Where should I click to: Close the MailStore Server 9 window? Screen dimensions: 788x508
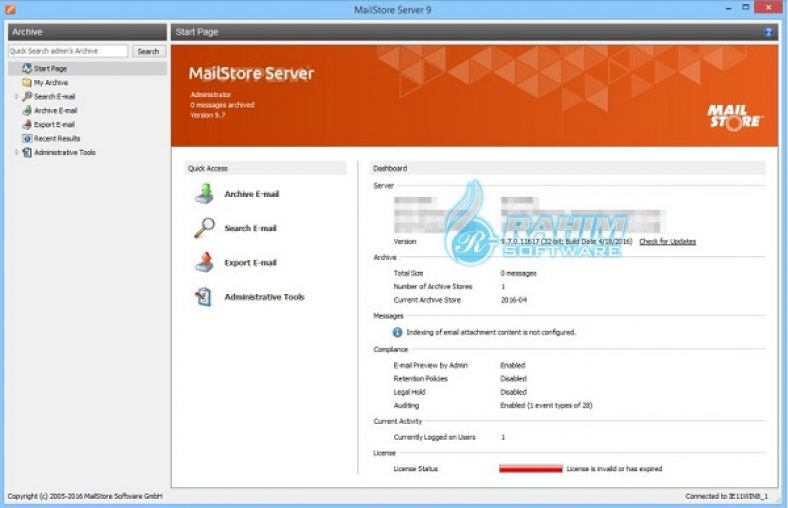tap(769, 8)
